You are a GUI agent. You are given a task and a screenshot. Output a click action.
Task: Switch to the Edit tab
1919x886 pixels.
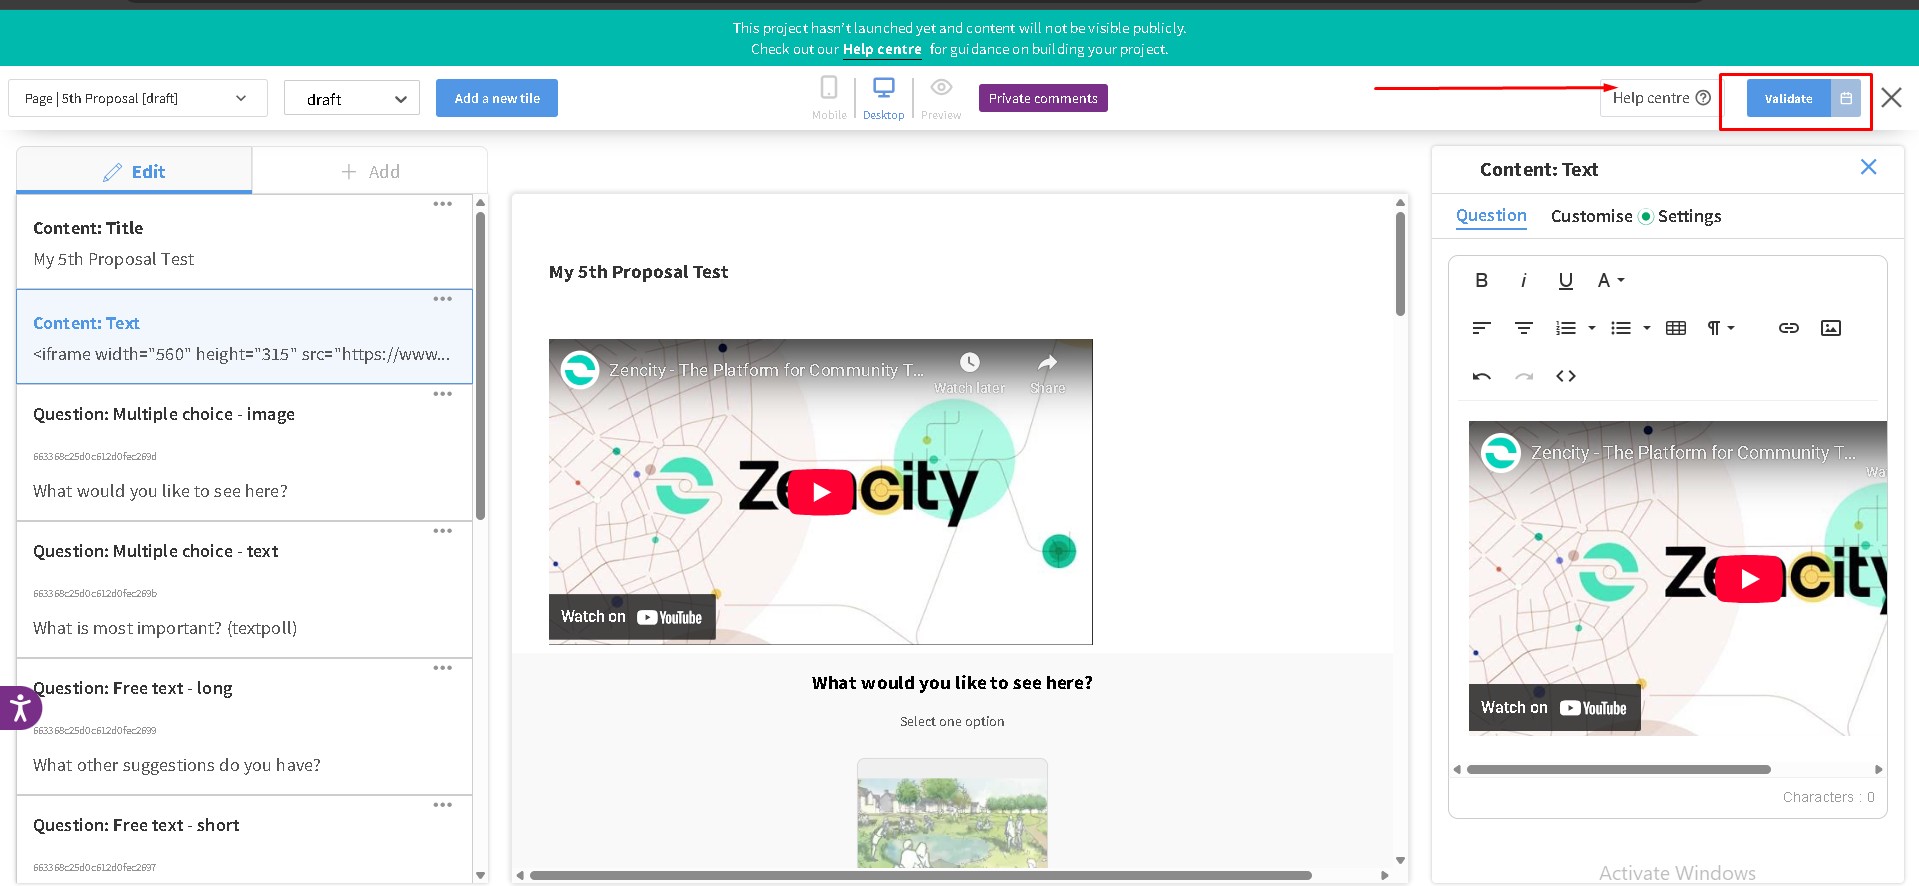point(134,171)
